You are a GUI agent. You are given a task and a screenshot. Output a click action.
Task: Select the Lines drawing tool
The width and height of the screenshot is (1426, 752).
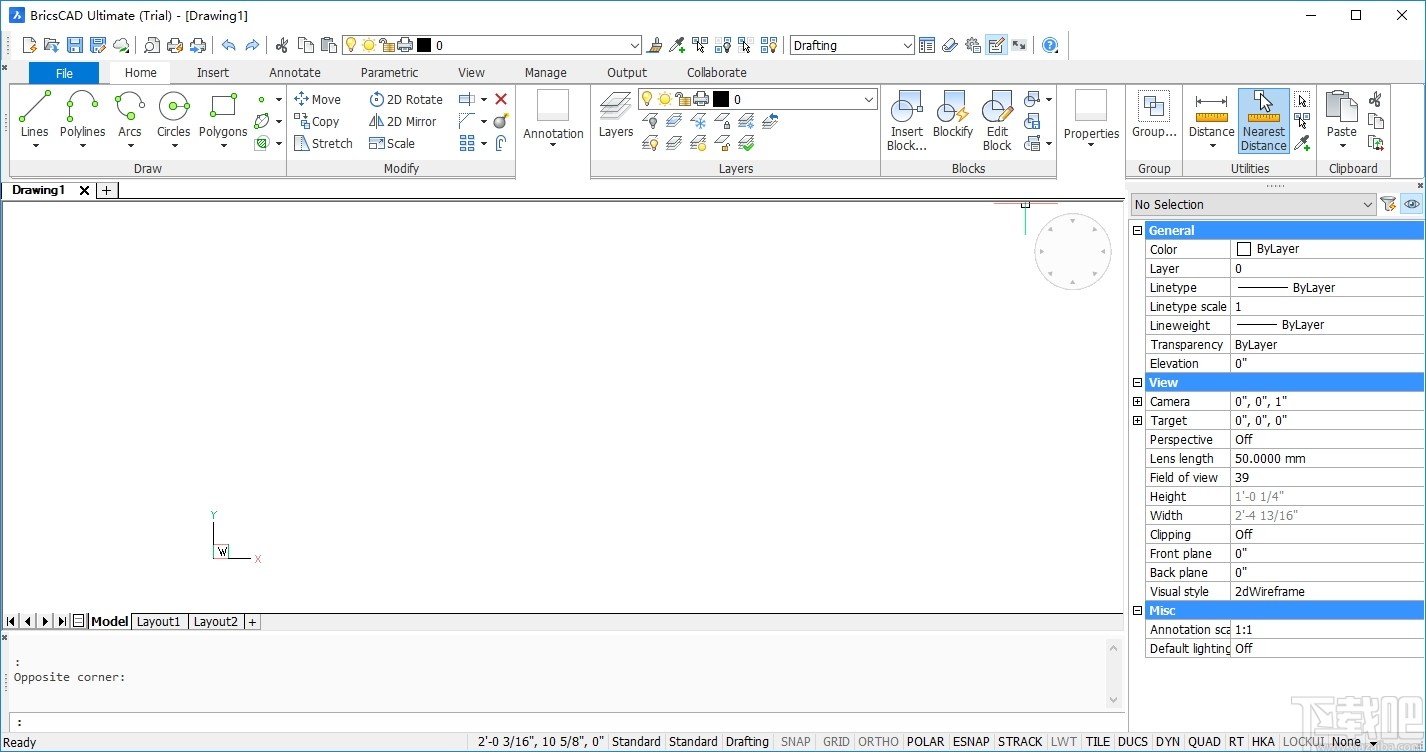coord(34,118)
